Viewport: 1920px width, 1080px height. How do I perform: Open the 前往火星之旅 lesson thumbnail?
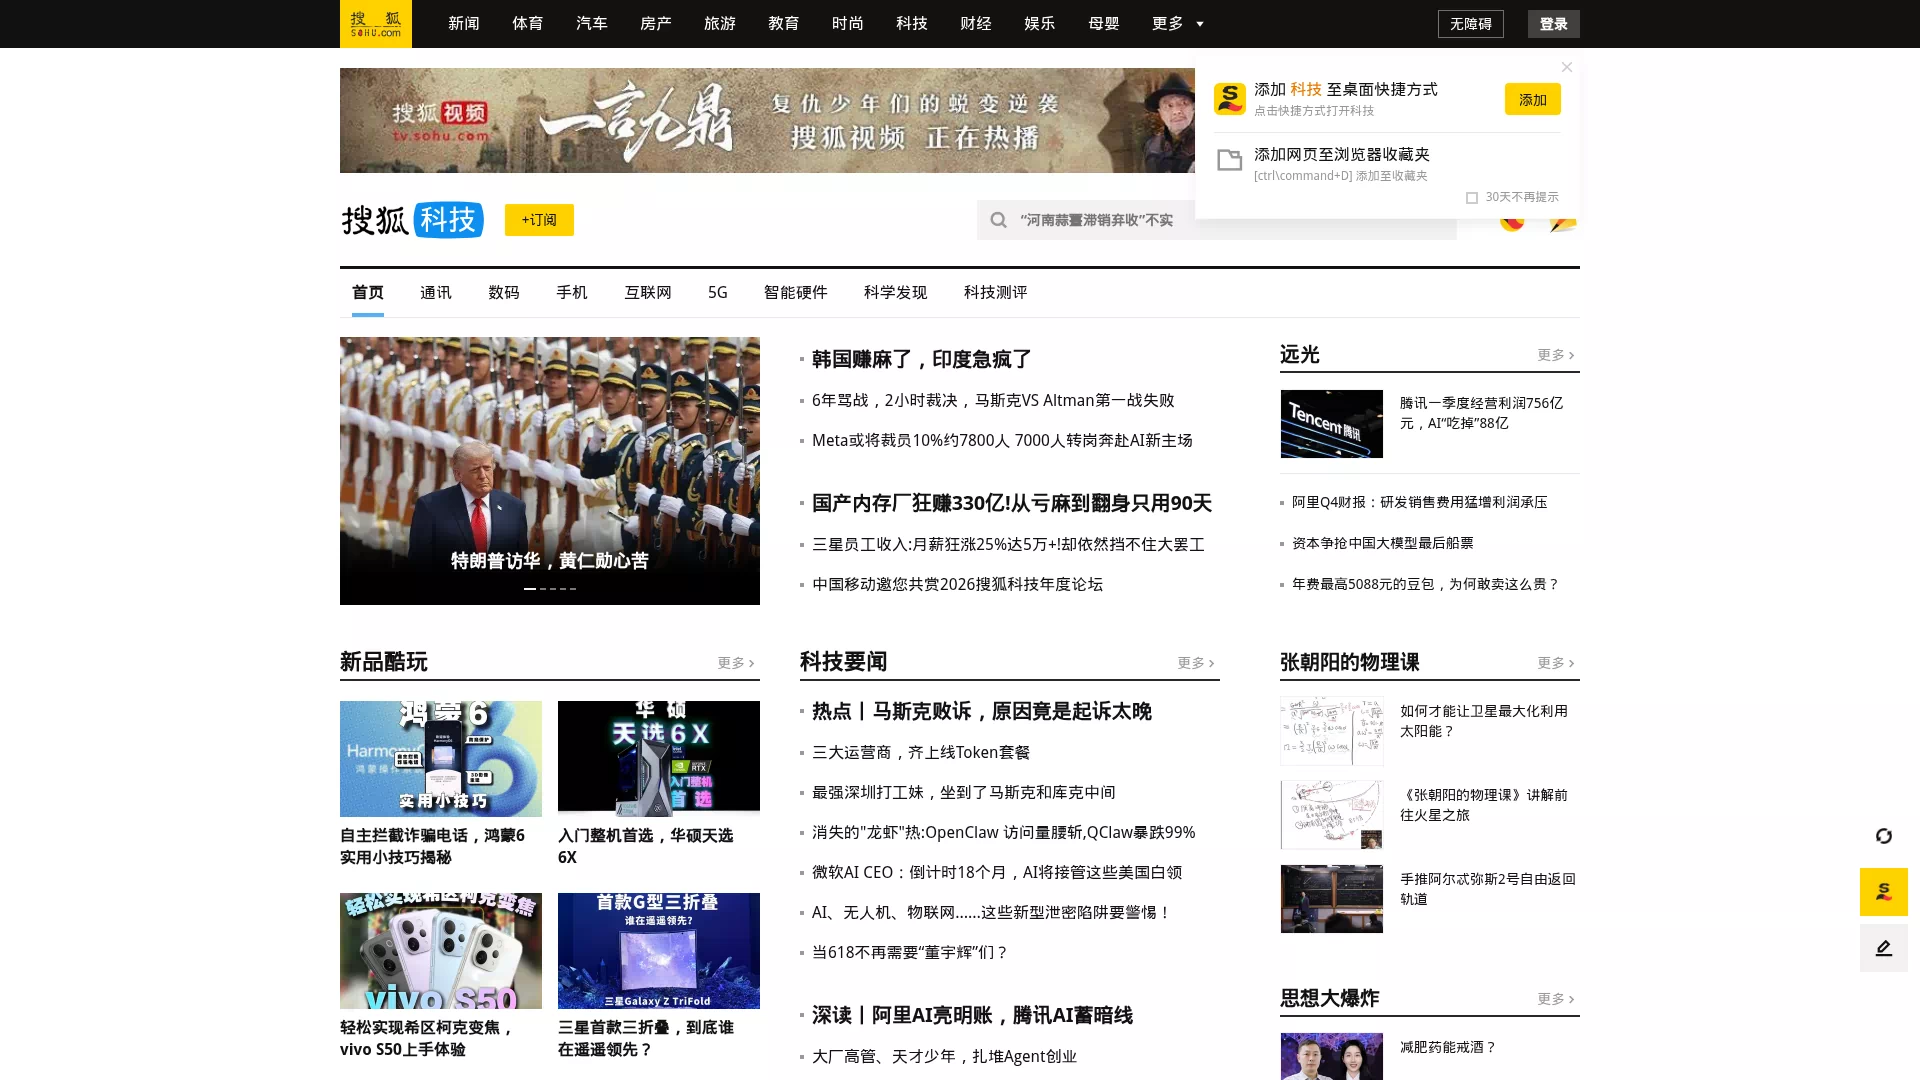pyautogui.click(x=1332, y=815)
